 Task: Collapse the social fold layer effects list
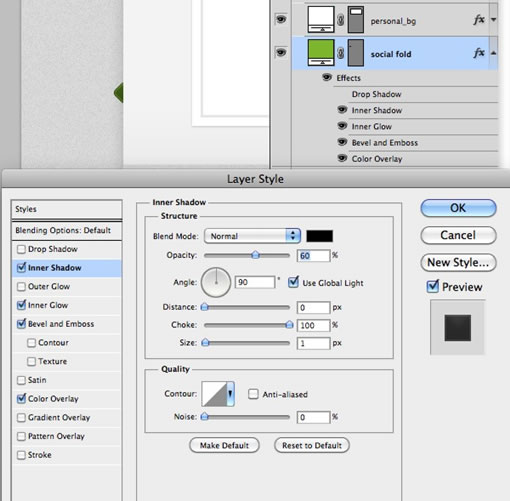coord(494,53)
